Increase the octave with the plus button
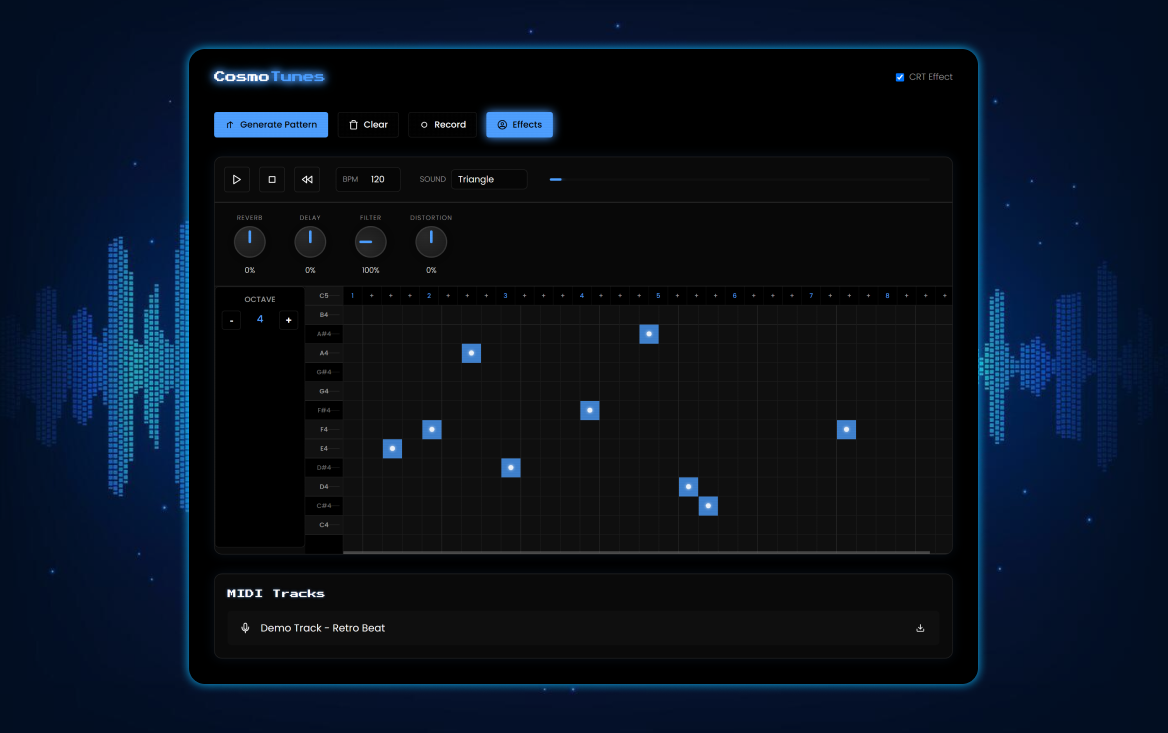The width and height of the screenshot is (1168, 733). [289, 320]
